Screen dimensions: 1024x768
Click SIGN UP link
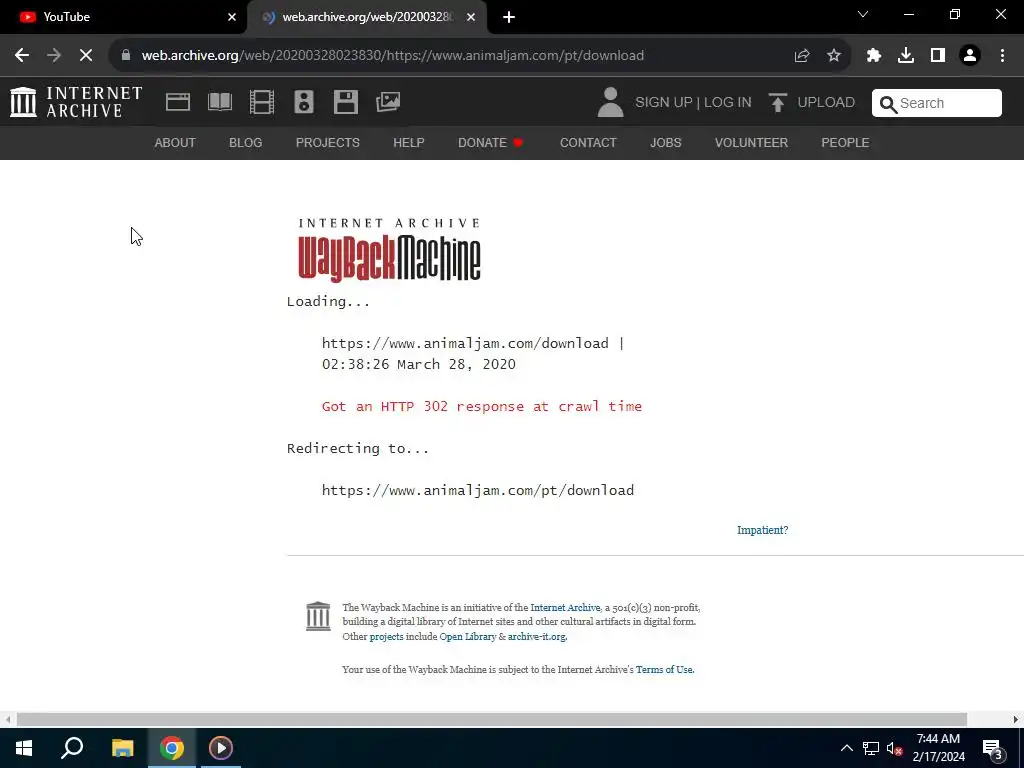(x=664, y=103)
